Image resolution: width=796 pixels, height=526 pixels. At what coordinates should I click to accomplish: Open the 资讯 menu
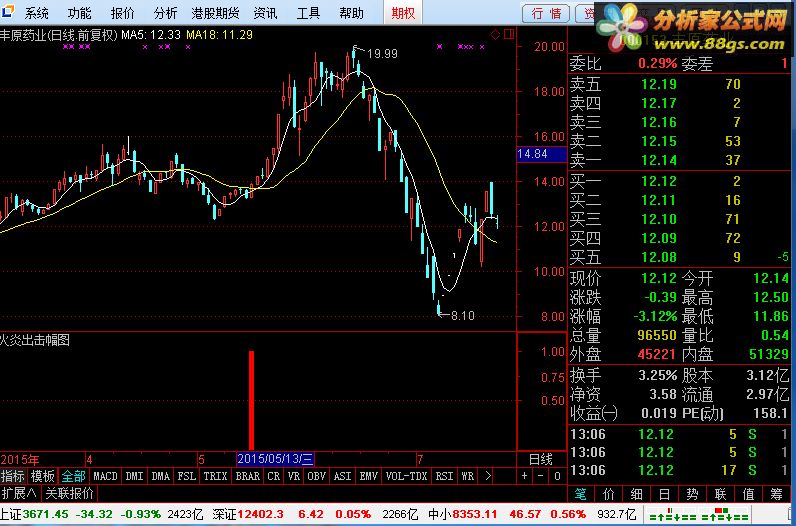tap(266, 13)
